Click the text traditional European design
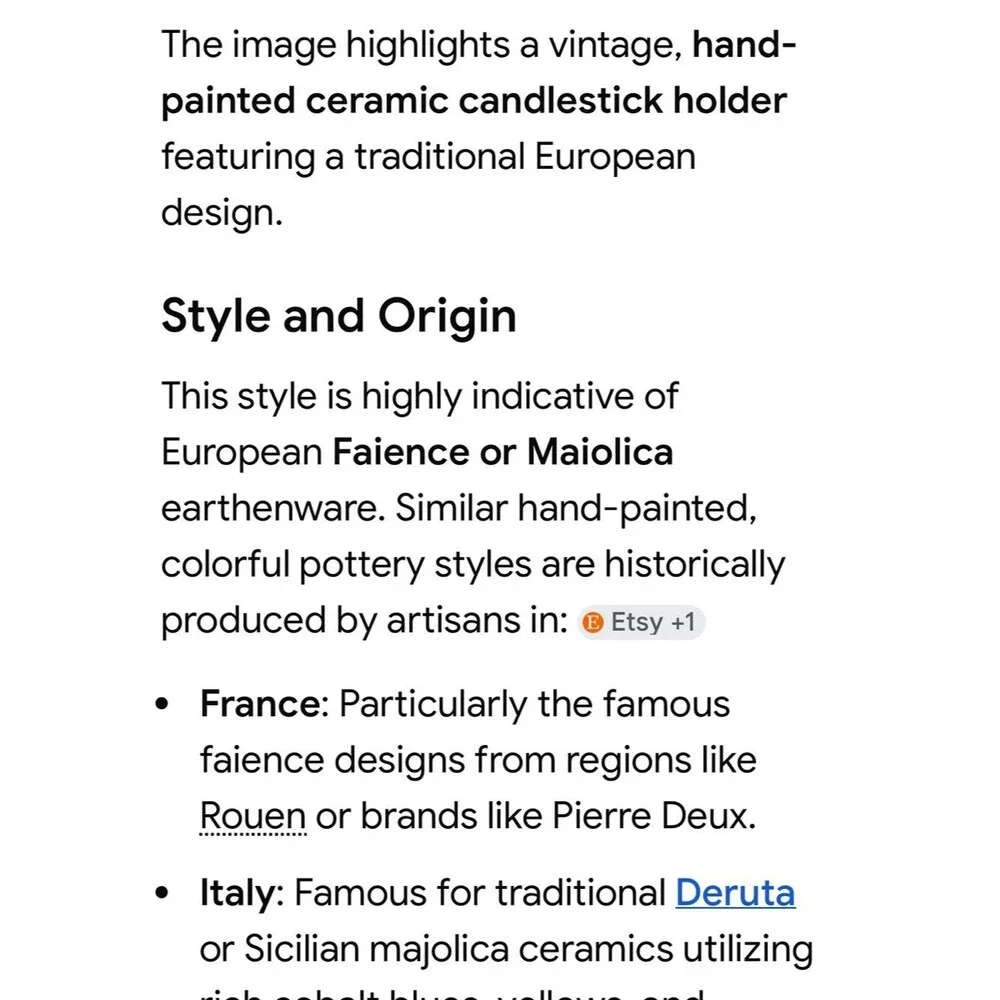The width and height of the screenshot is (1000, 1000). (x=429, y=184)
